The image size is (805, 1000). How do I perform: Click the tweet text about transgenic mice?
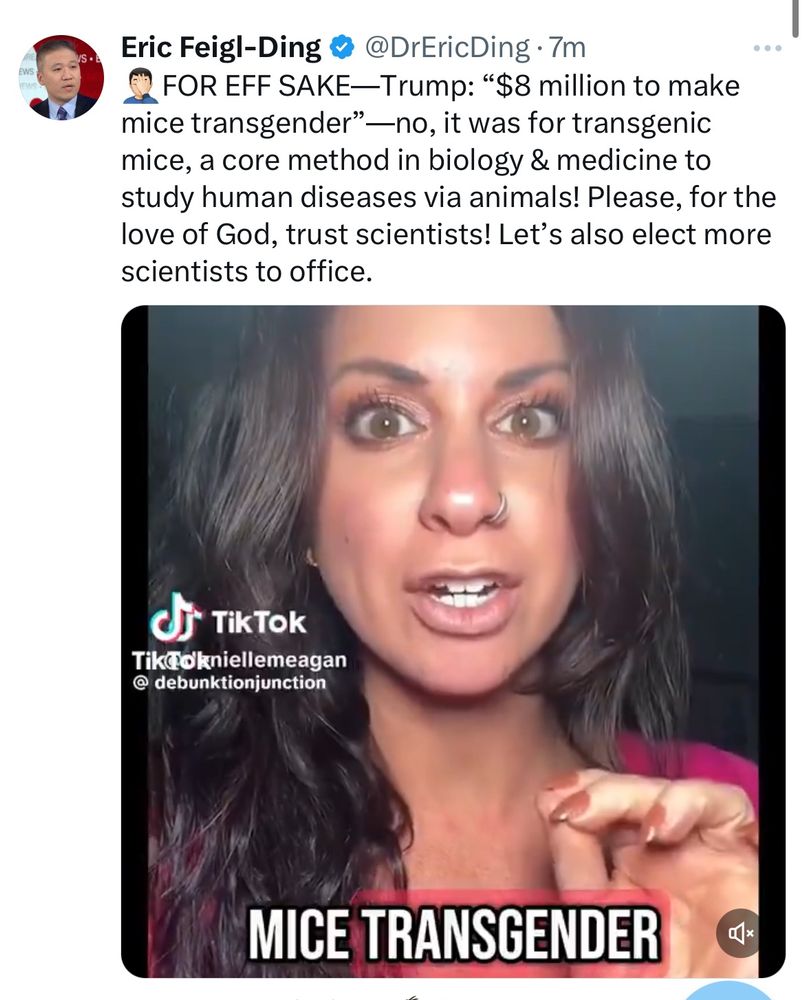coord(448,179)
